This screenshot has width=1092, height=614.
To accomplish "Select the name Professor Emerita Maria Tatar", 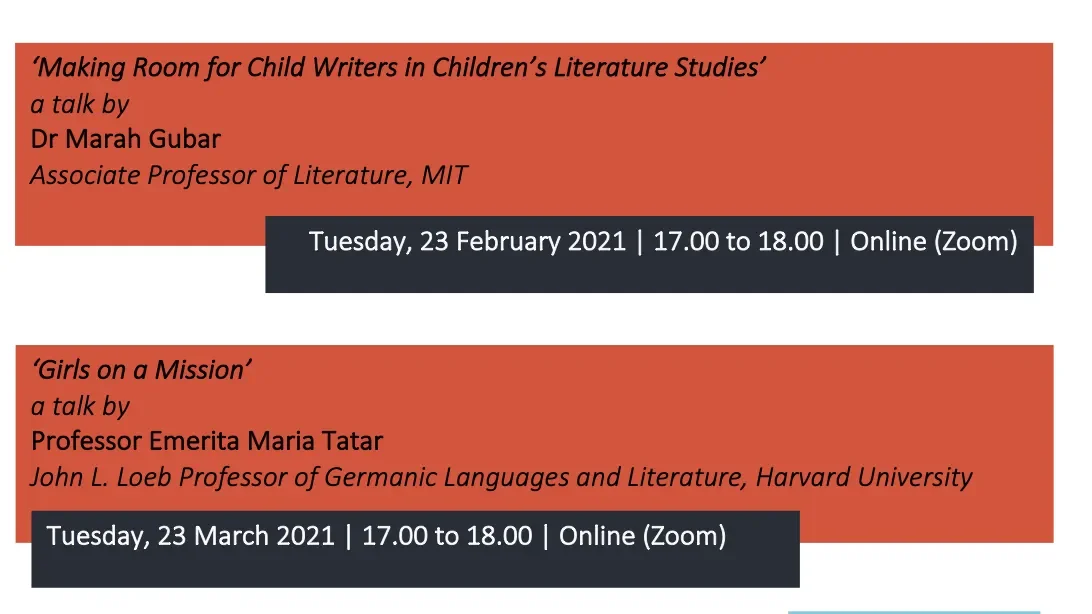I will point(207,441).
